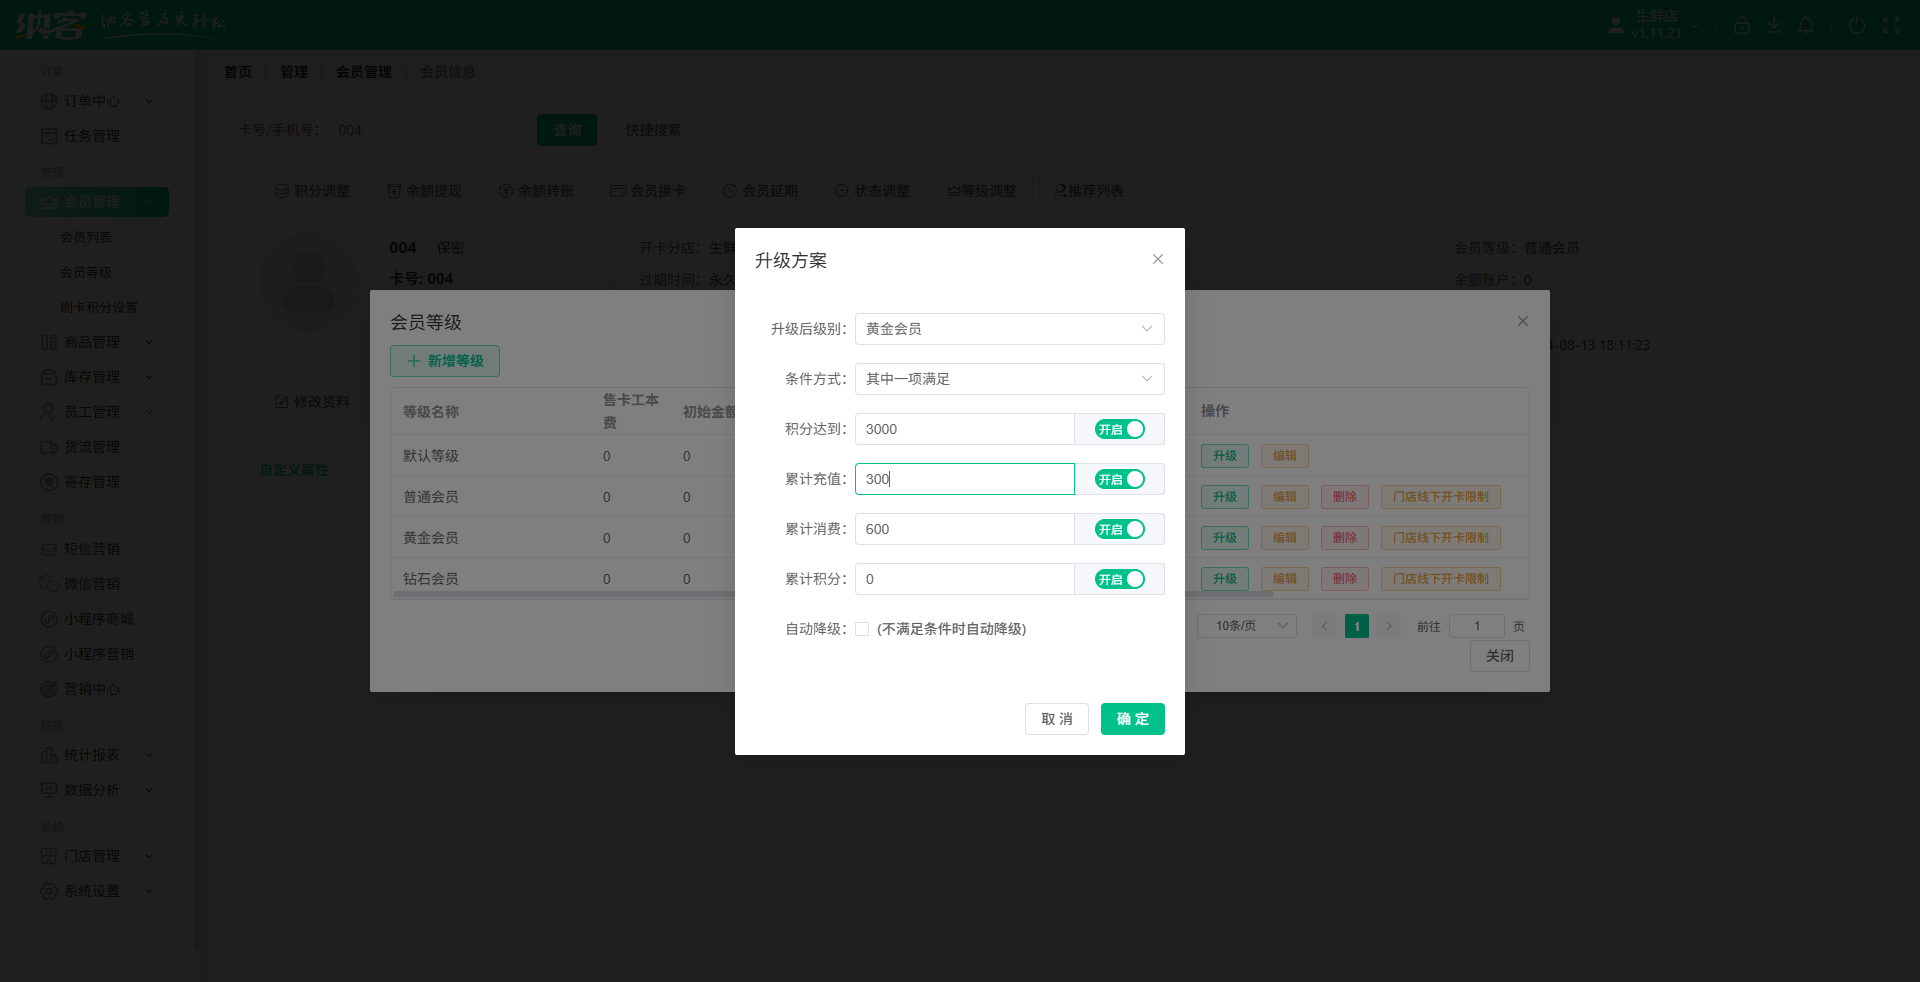Close the 会员等级 panel with its X icon
Viewport: 1920px width, 982px height.
pos(1522,321)
